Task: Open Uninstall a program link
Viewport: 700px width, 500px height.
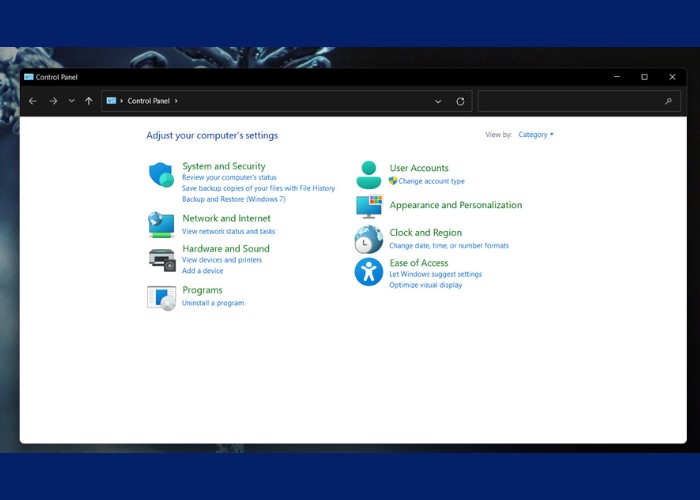Action: (213, 303)
